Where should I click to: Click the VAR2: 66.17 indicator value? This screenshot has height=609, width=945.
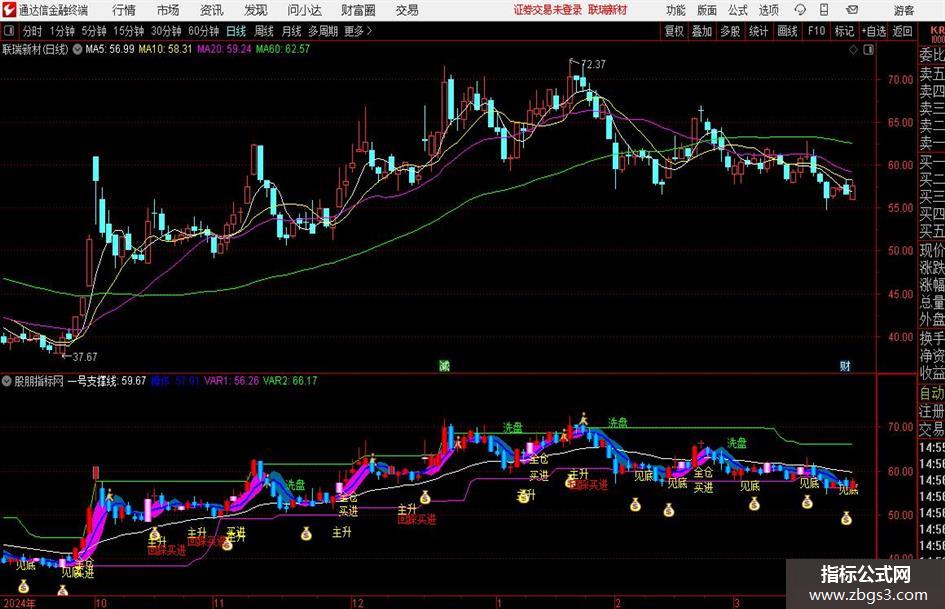pos(290,381)
